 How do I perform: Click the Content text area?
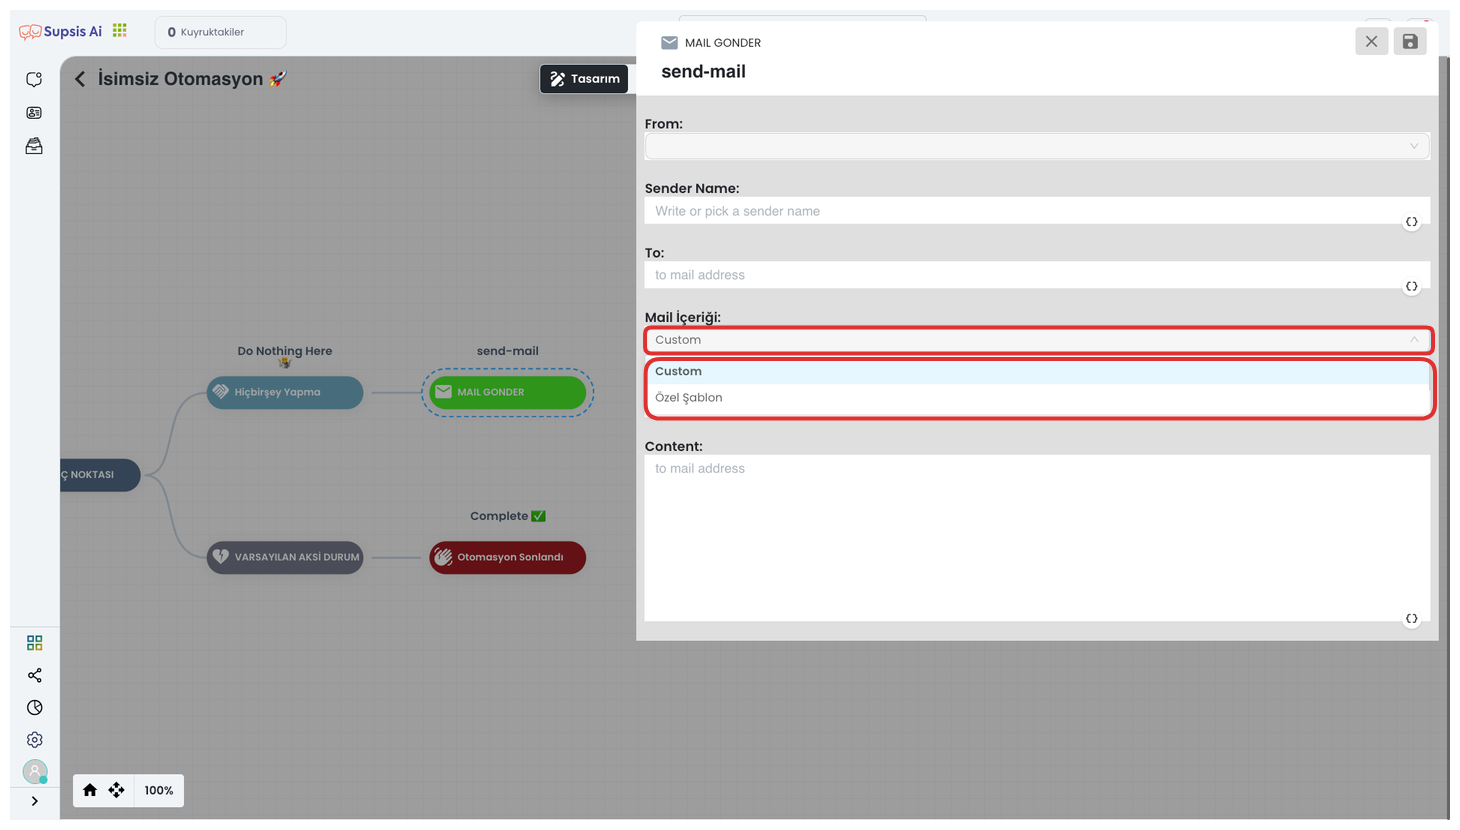tap(1037, 538)
